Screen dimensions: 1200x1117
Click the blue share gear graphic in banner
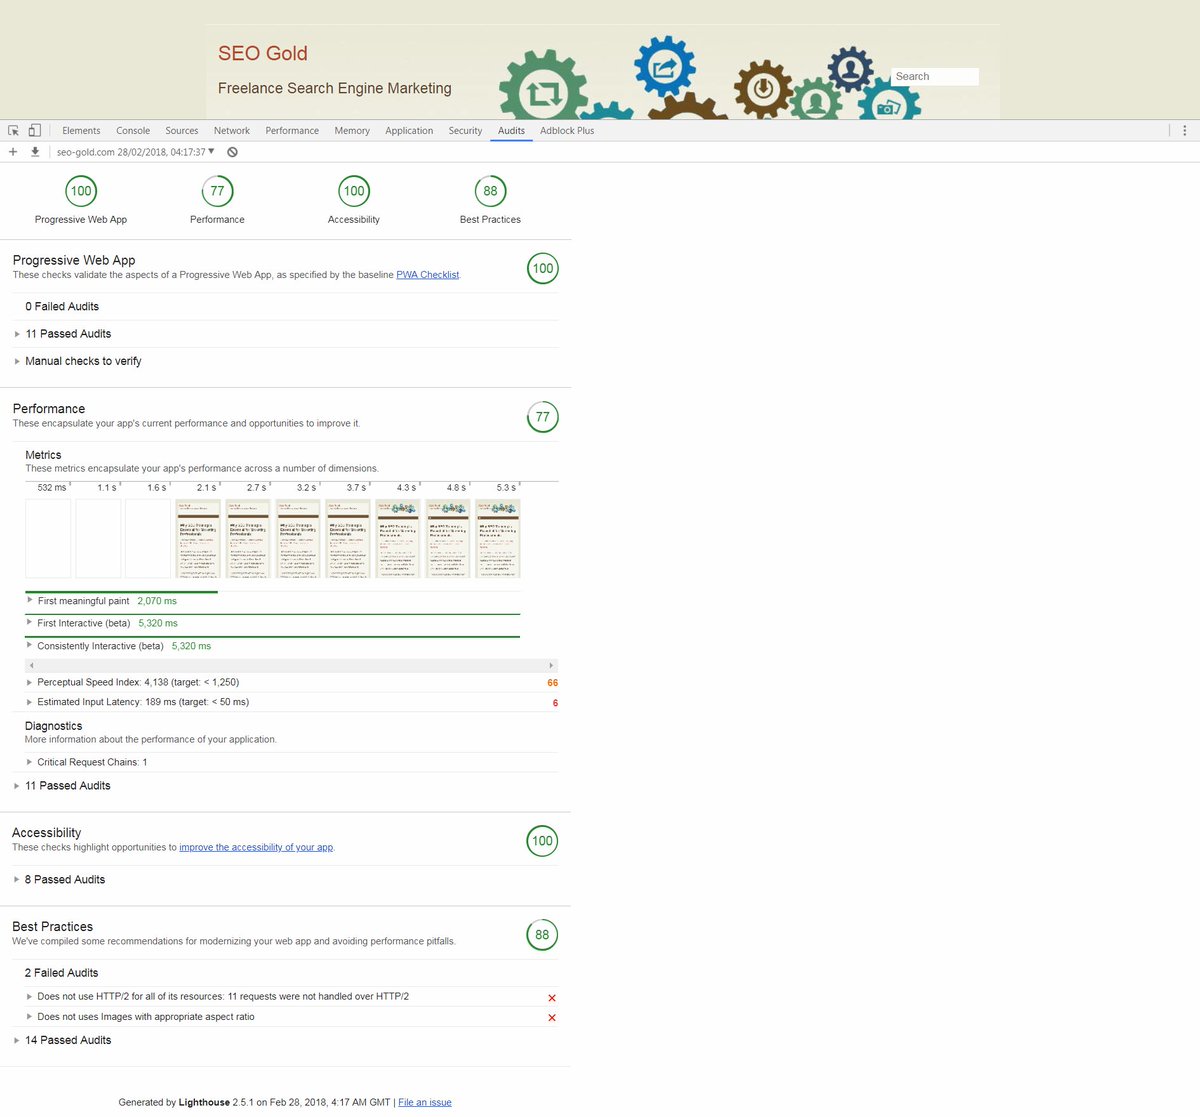pyautogui.click(x=665, y=68)
